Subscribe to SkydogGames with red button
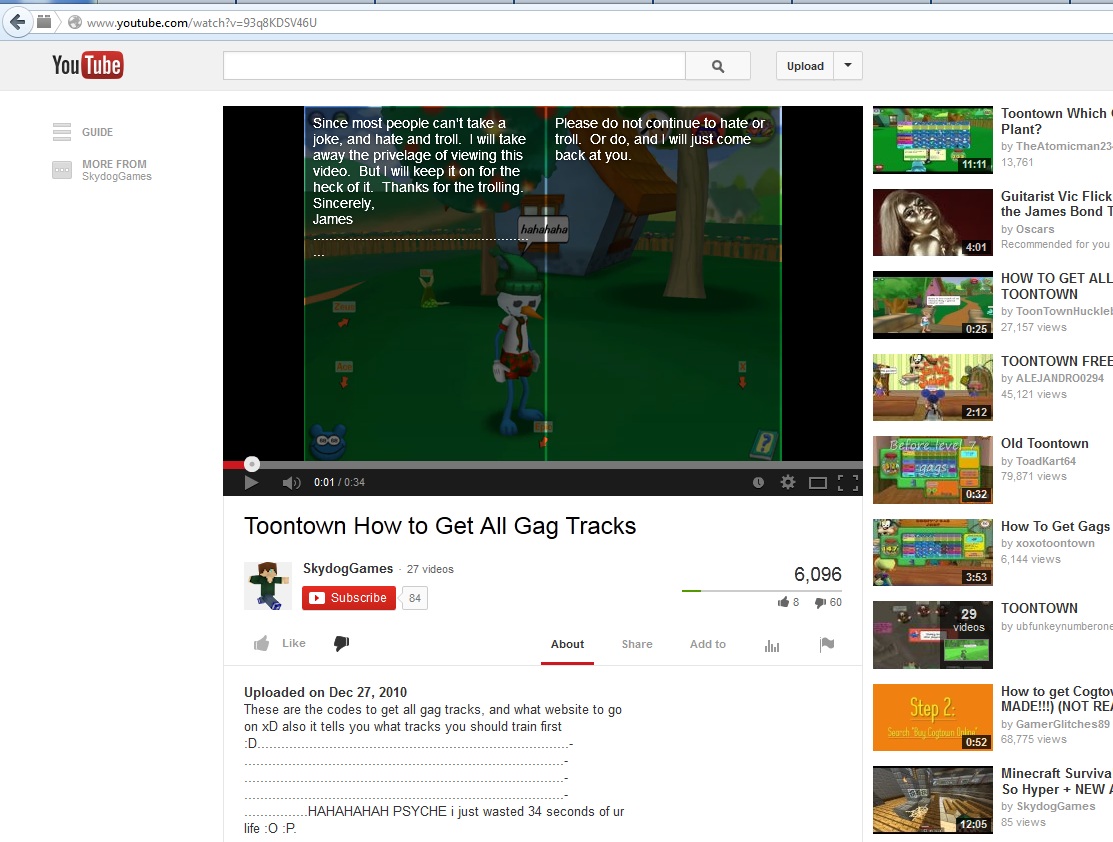This screenshot has width=1113, height=842. pyautogui.click(x=349, y=598)
